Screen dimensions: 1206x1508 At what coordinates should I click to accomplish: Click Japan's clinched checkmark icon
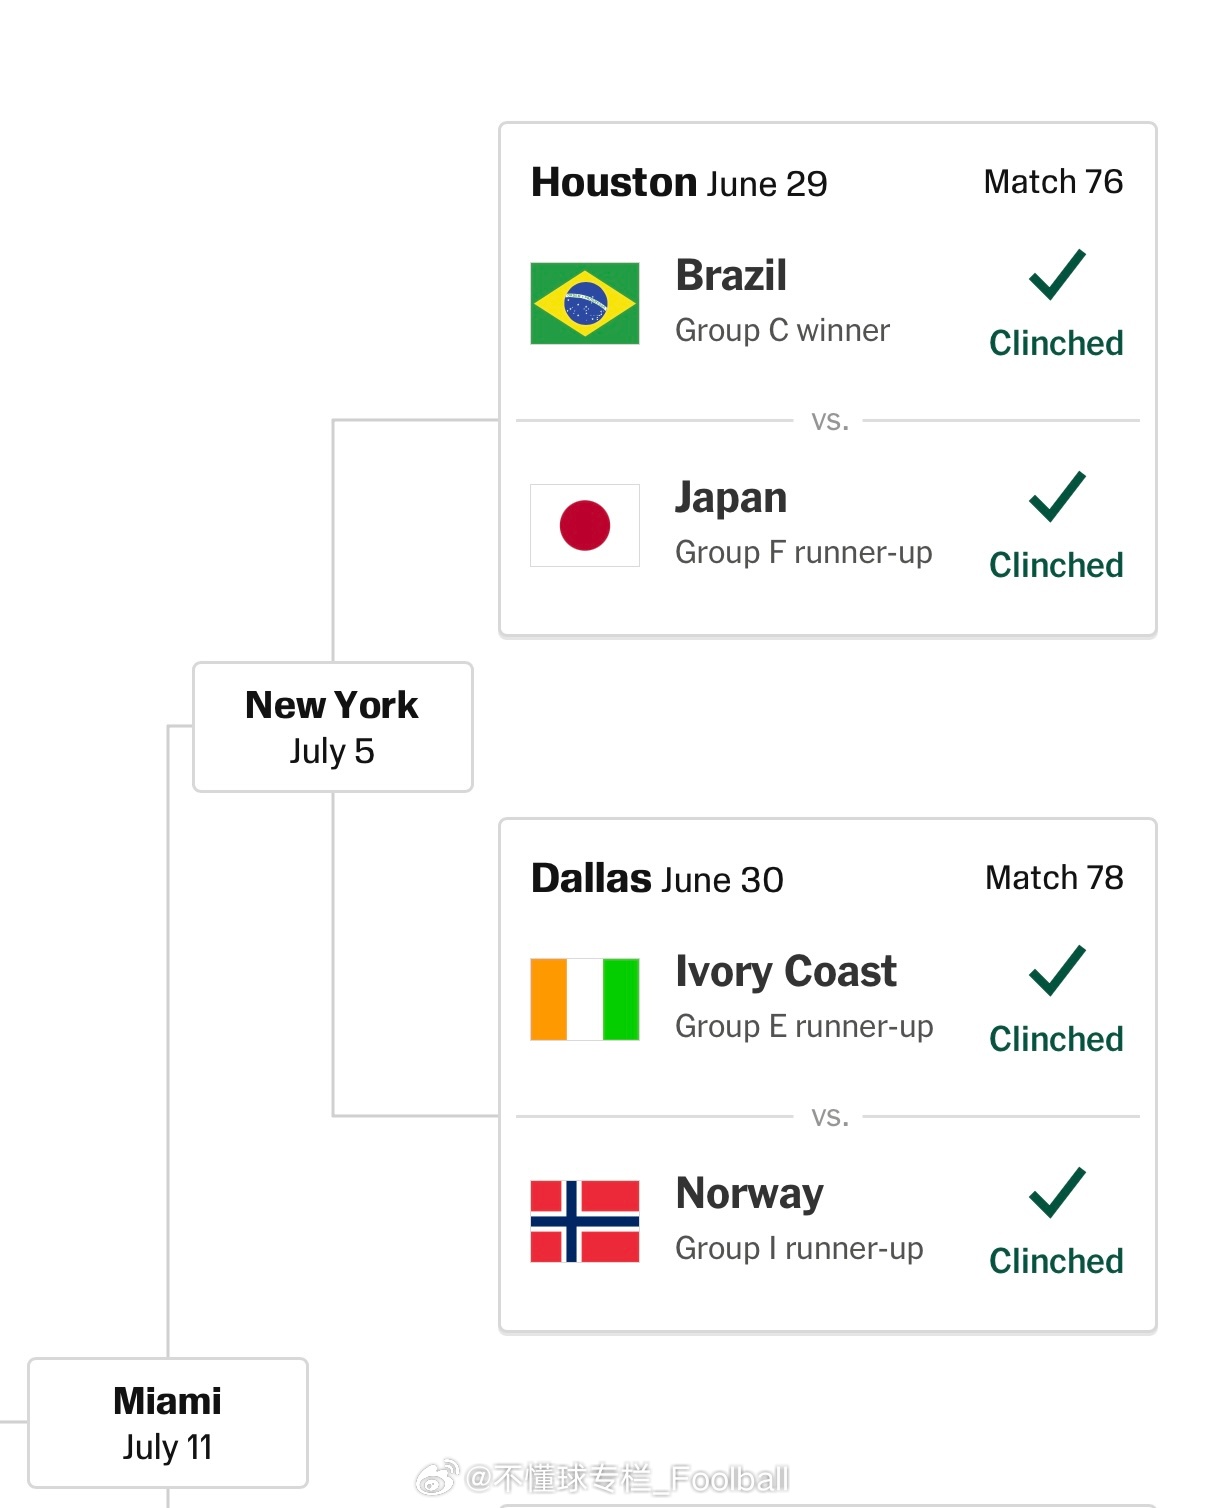coord(1057,496)
